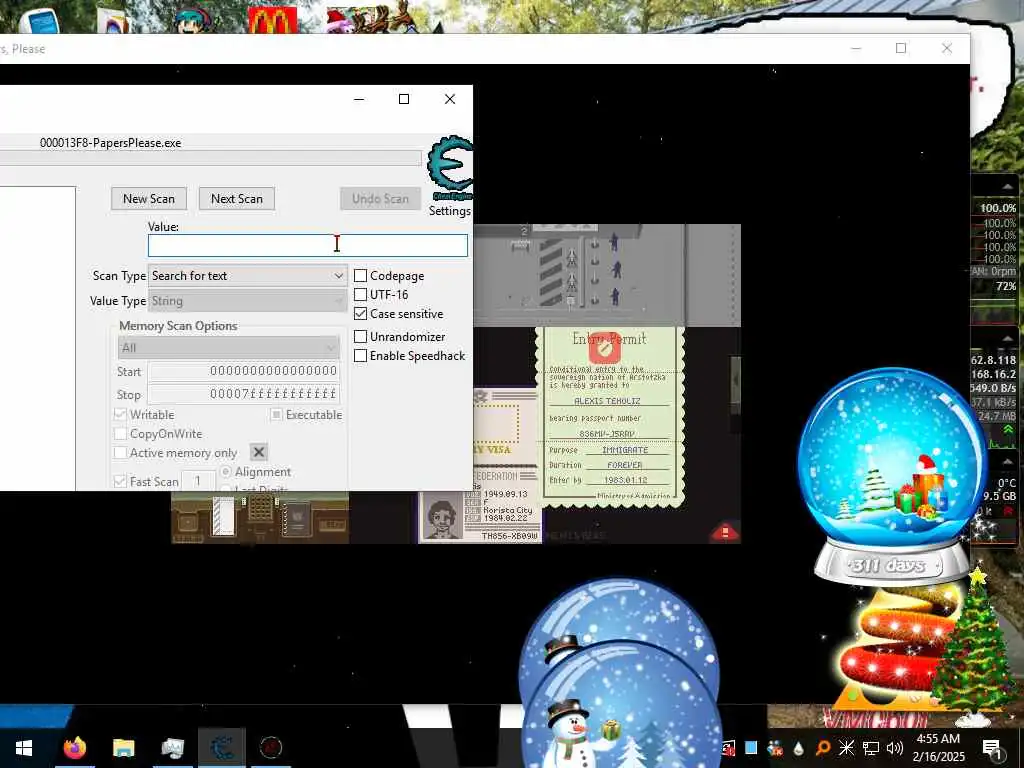Check the CopyOnWrite option

pos(120,433)
